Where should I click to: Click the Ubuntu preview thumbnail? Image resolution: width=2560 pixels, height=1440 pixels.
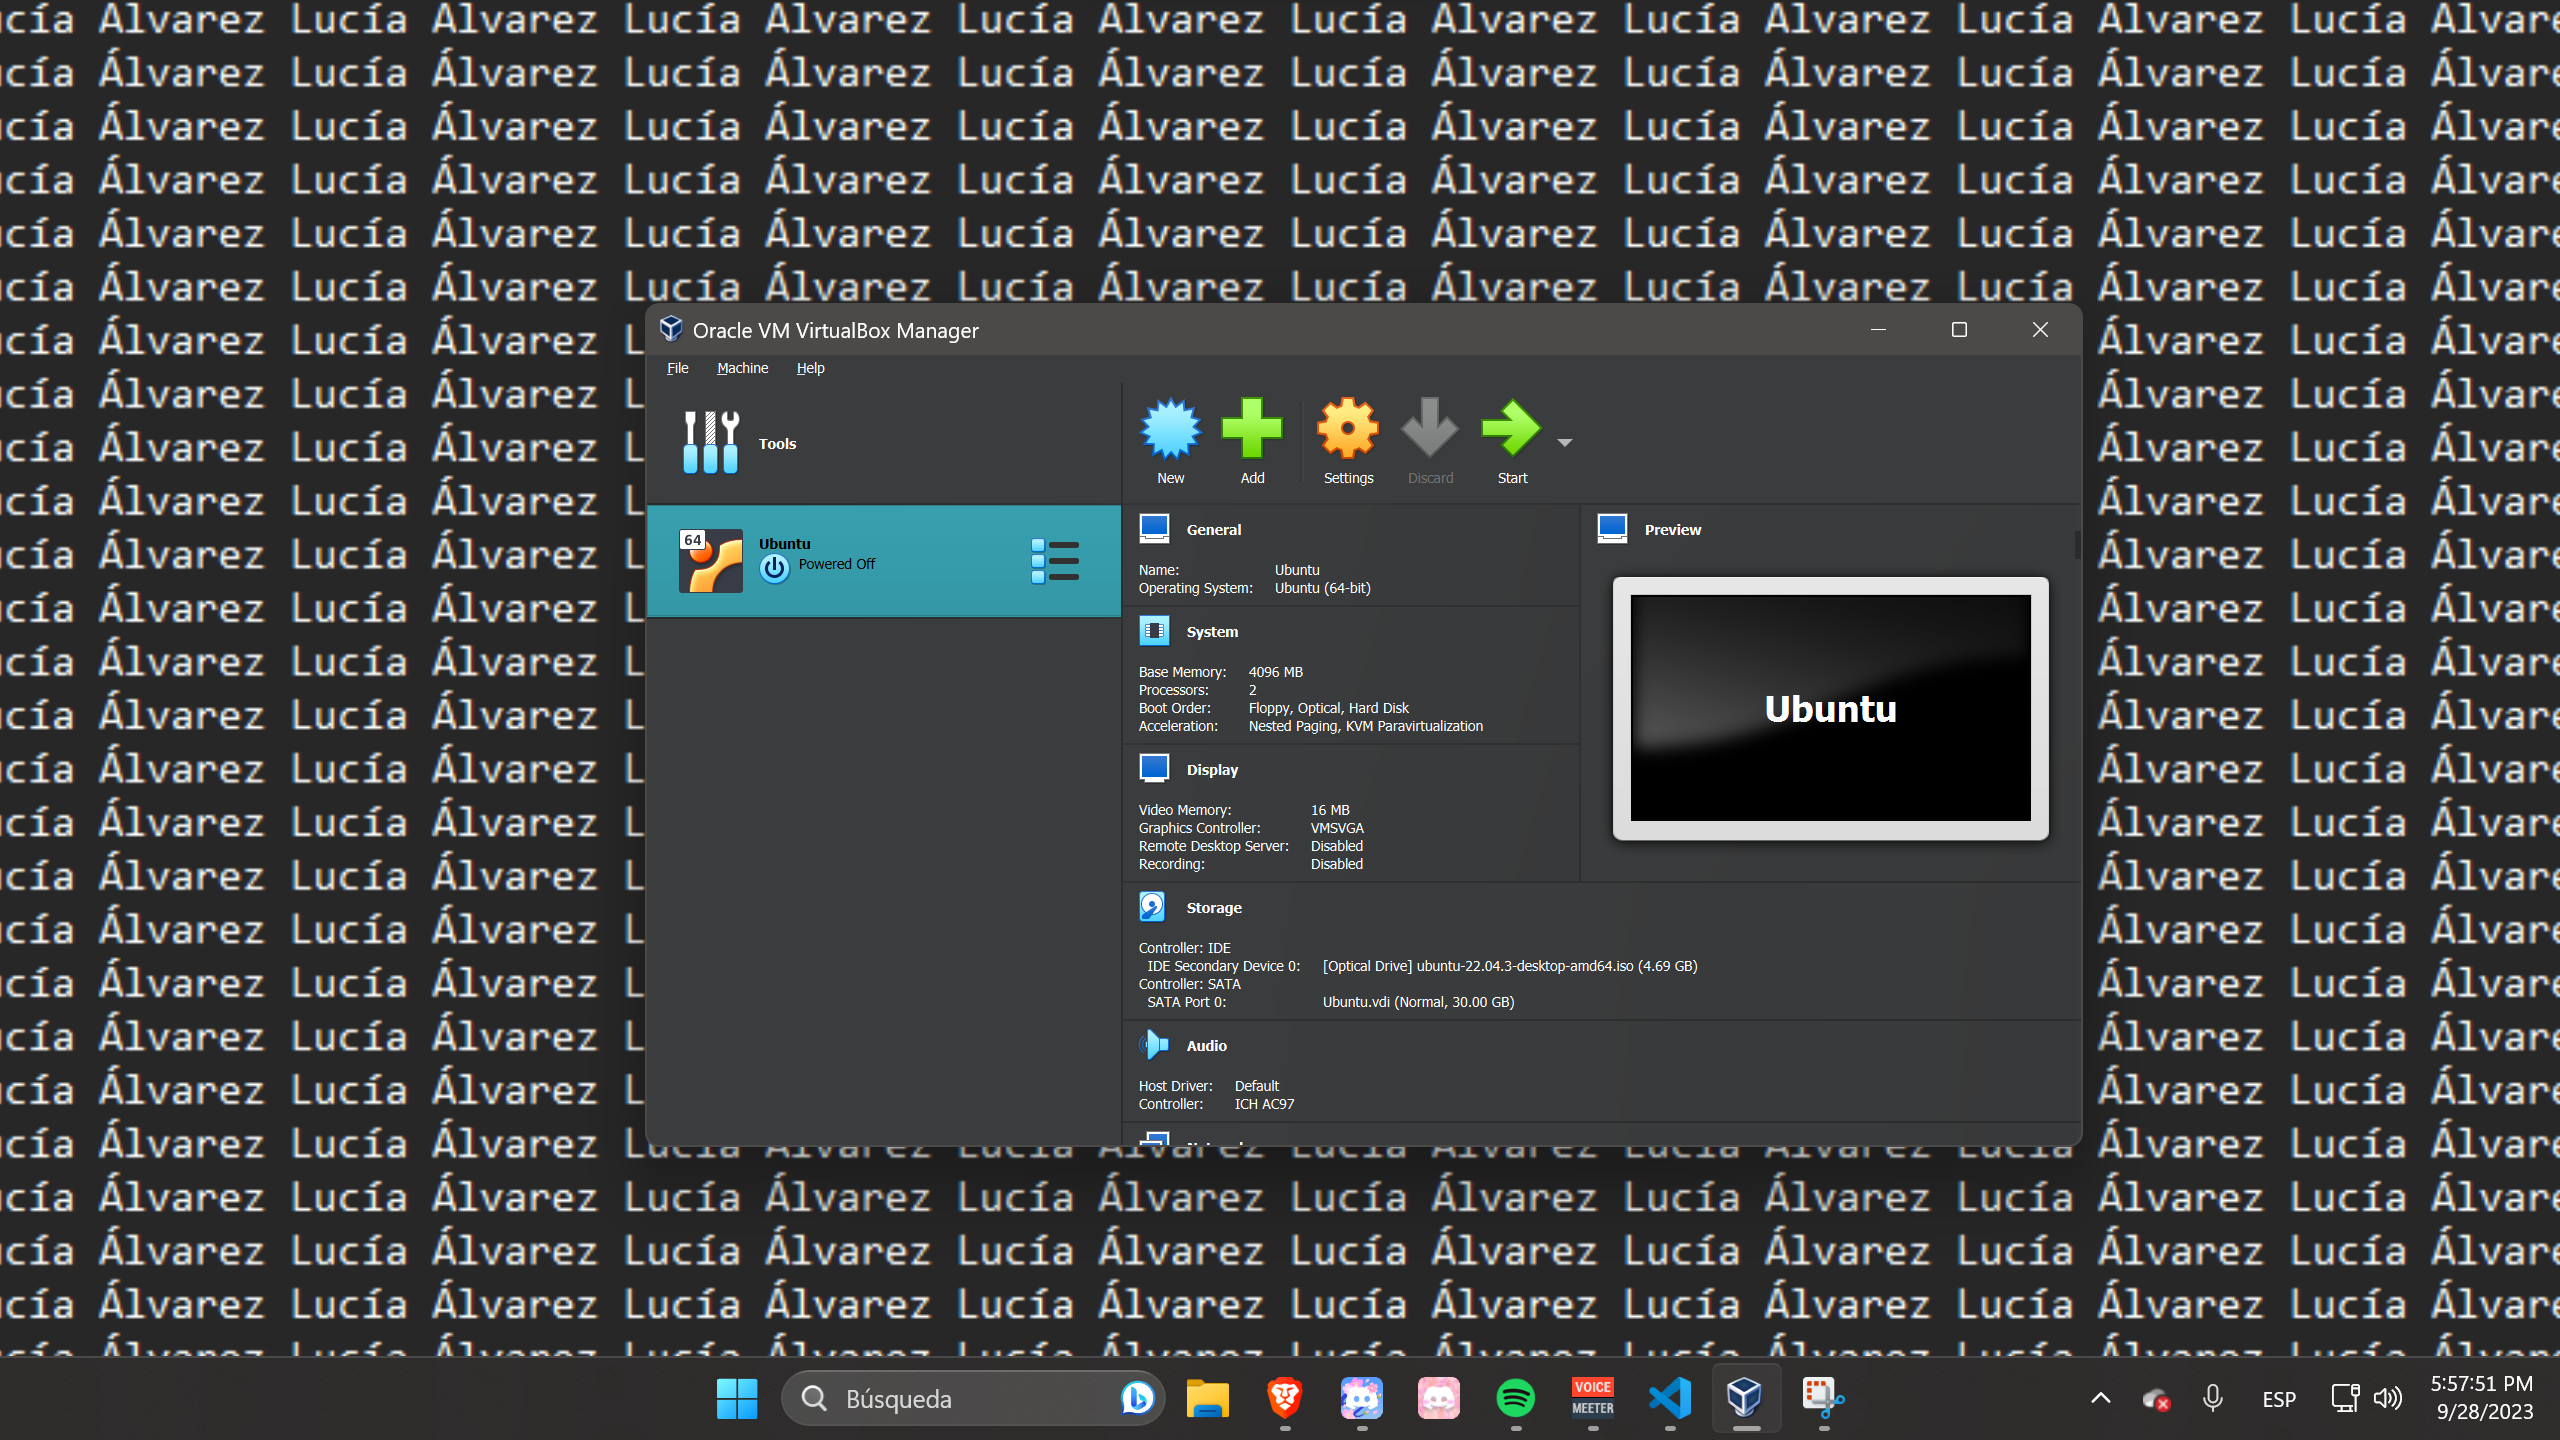(1830, 708)
